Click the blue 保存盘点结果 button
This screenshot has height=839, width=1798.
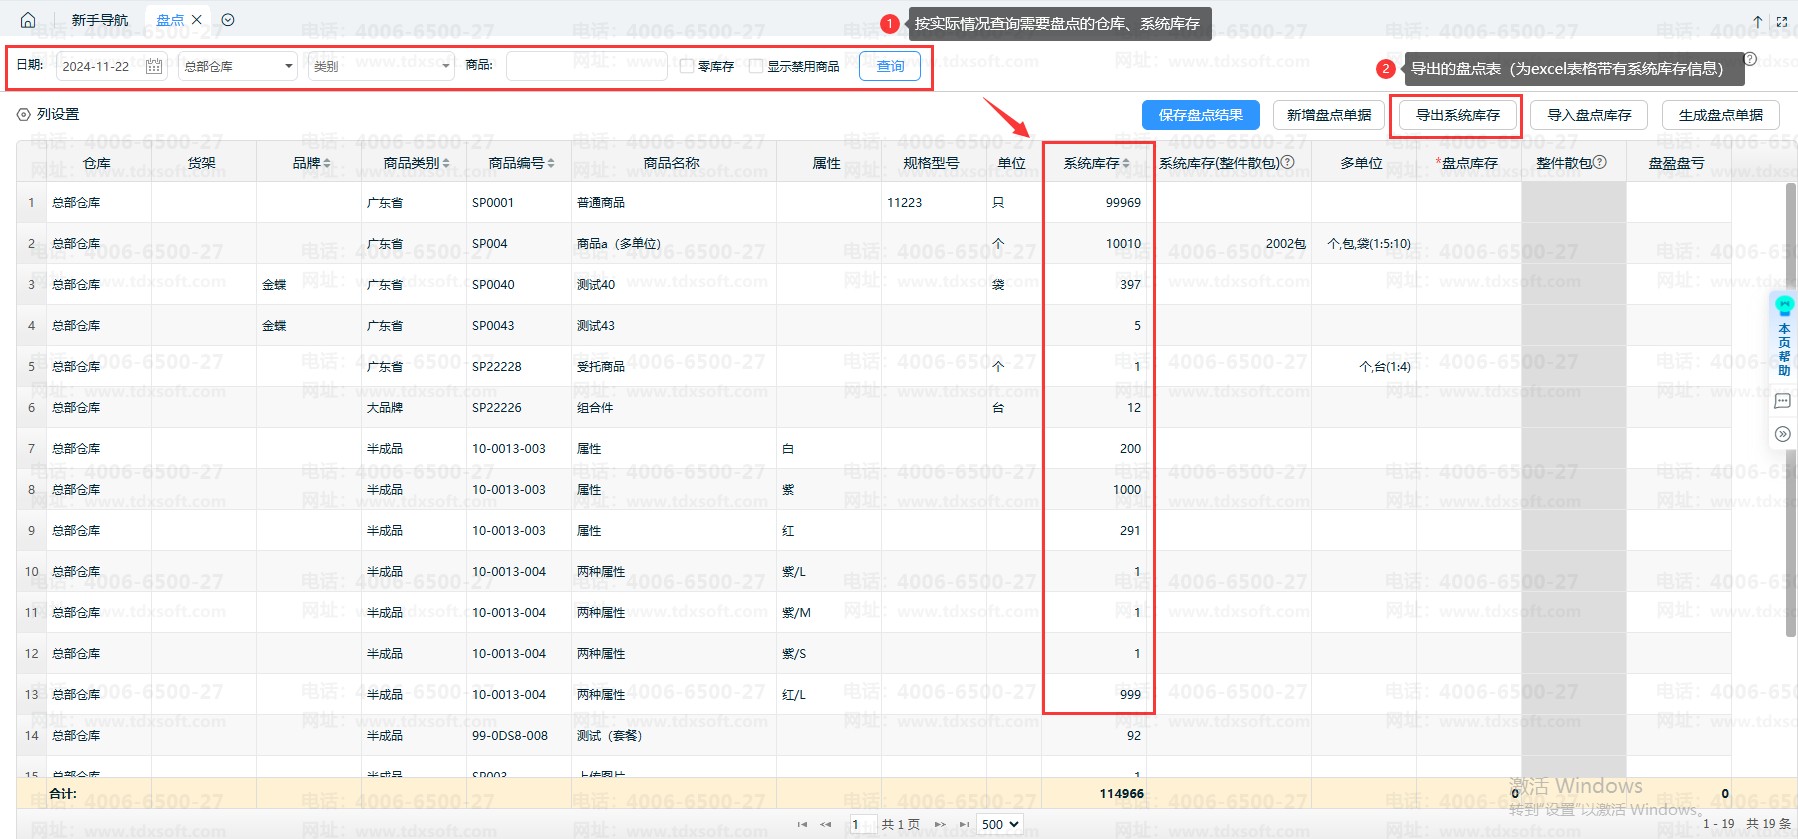(x=1200, y=115)
